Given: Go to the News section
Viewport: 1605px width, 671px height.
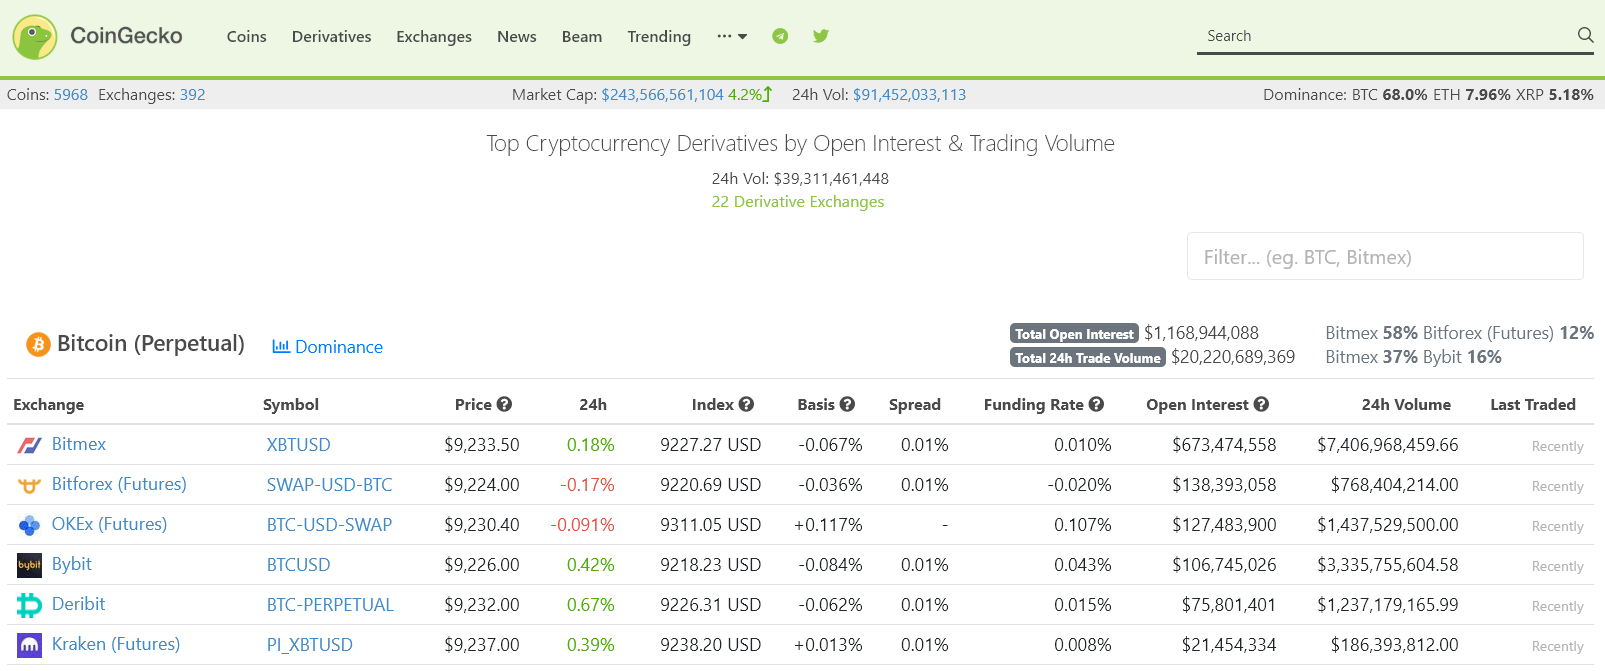Looking at the screenshot, I should click(516, 36).
